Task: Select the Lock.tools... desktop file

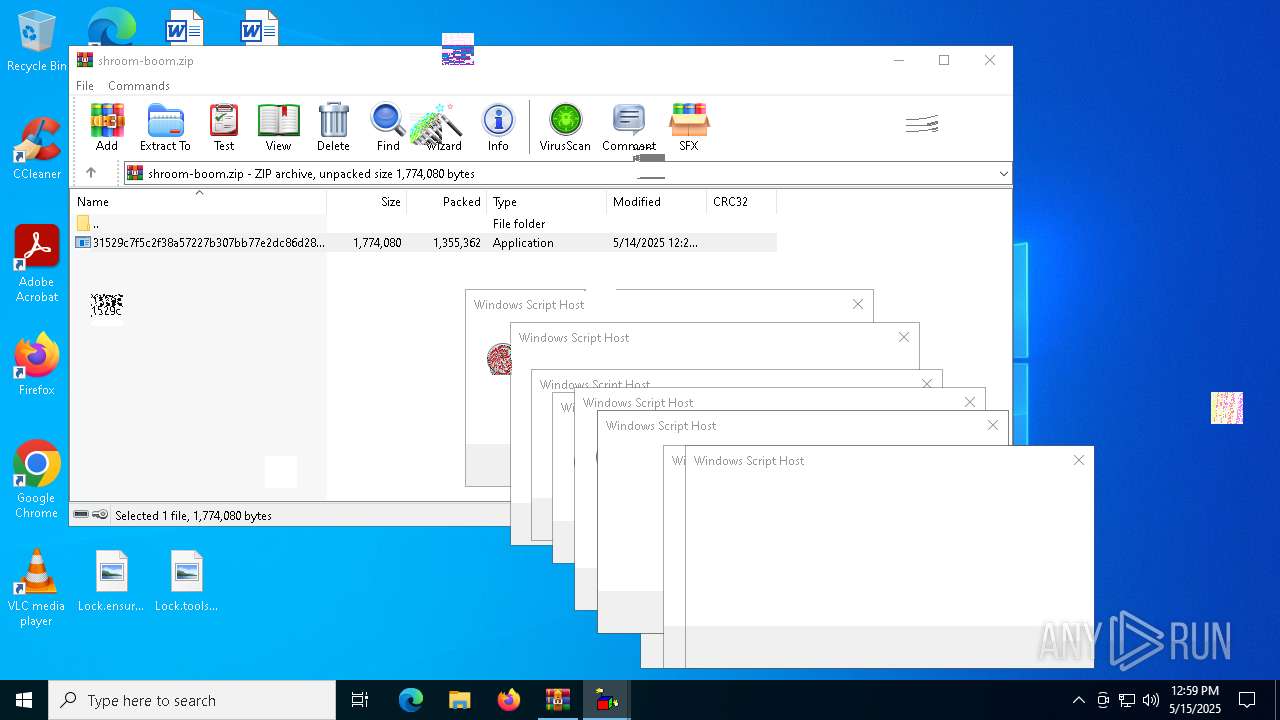Action: [x=186, y=581]
